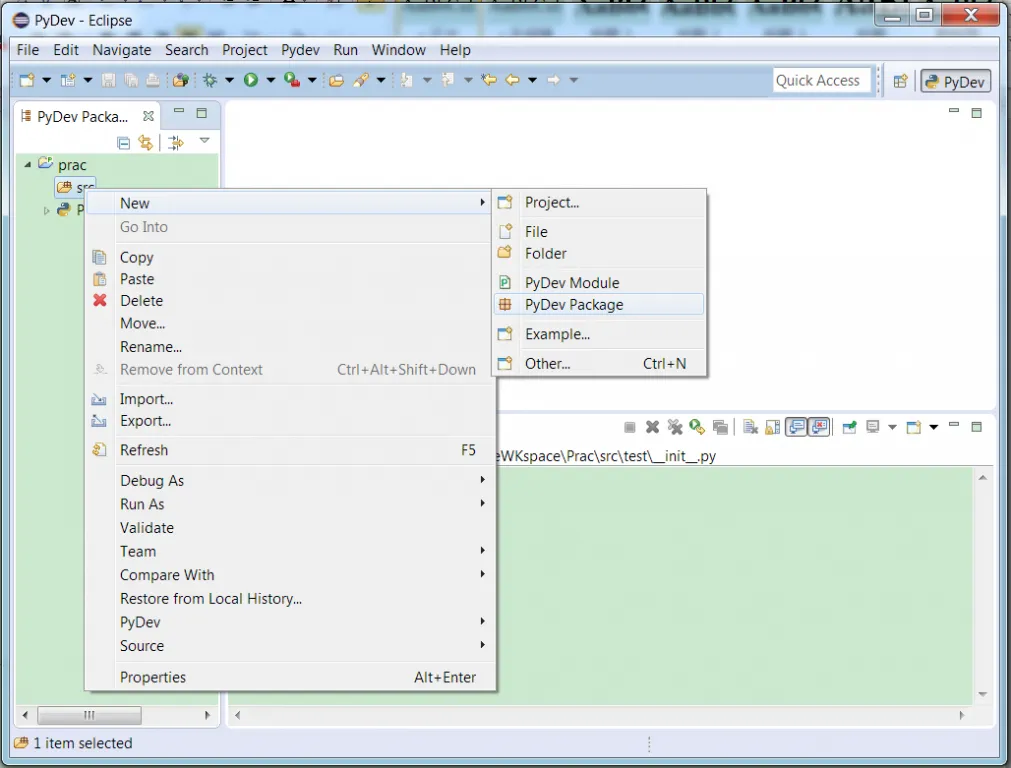This screenshot has height=768, width=1011.
Task: Click the Search flashlight icon in toolbar
Action: click(x=361, y=80)
